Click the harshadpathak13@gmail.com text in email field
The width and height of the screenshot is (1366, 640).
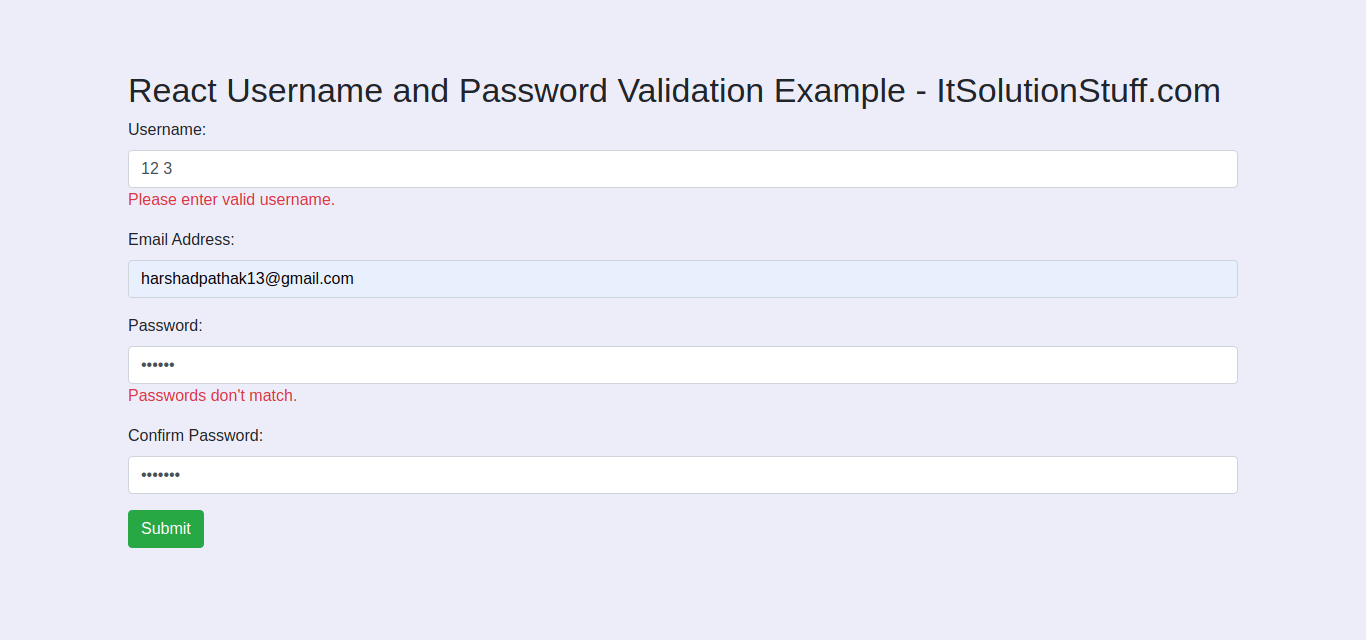pyautogui.click(x=247, y=279)
